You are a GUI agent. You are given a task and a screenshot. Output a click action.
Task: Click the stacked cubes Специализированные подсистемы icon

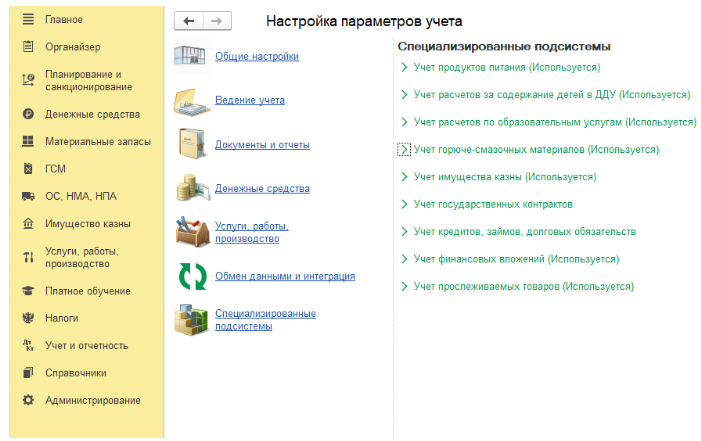(x=191, y=319)
